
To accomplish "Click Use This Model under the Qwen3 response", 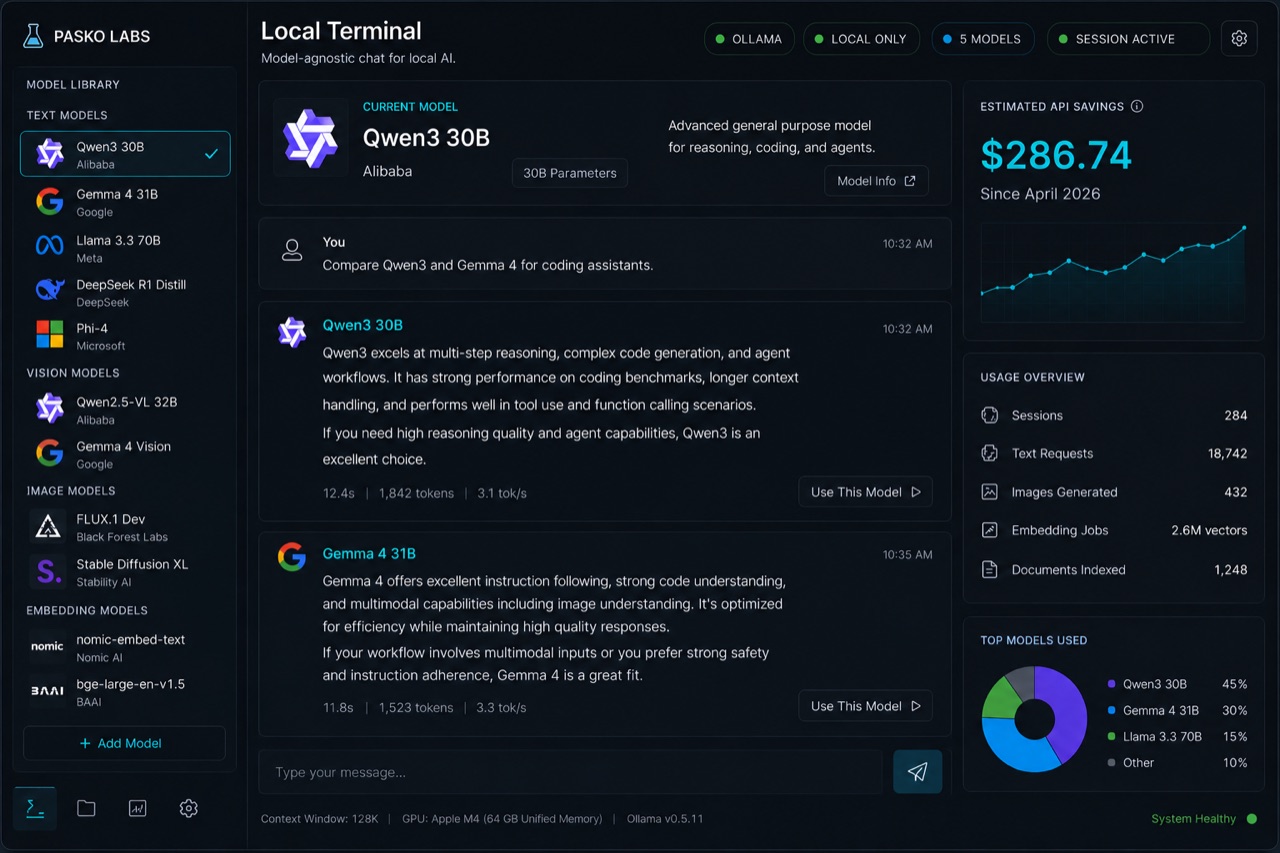I will 865,492.
